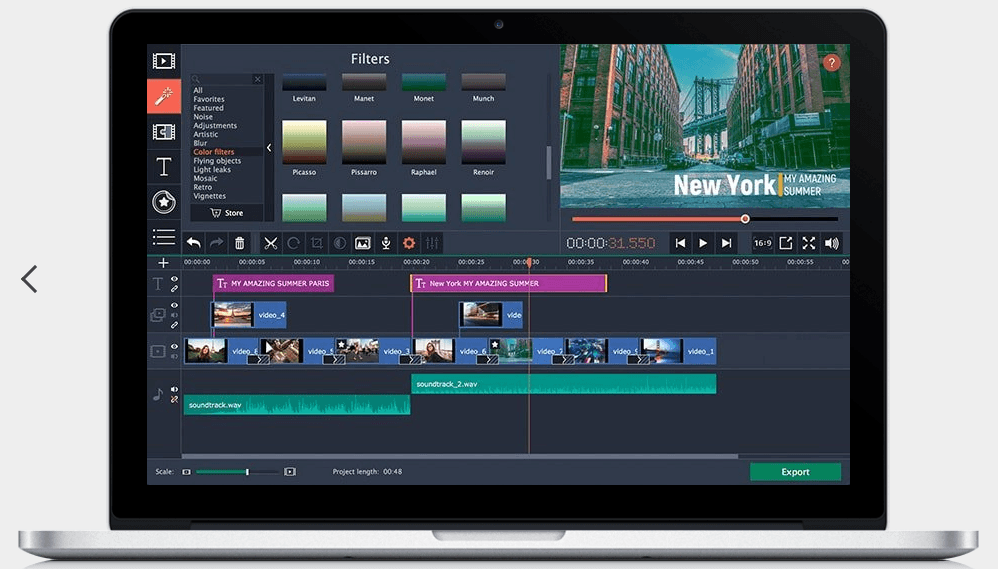This screenshot has height=569, width=998.
Task: Click the filters list vertical scrollbar
Action: pos(549,162)
